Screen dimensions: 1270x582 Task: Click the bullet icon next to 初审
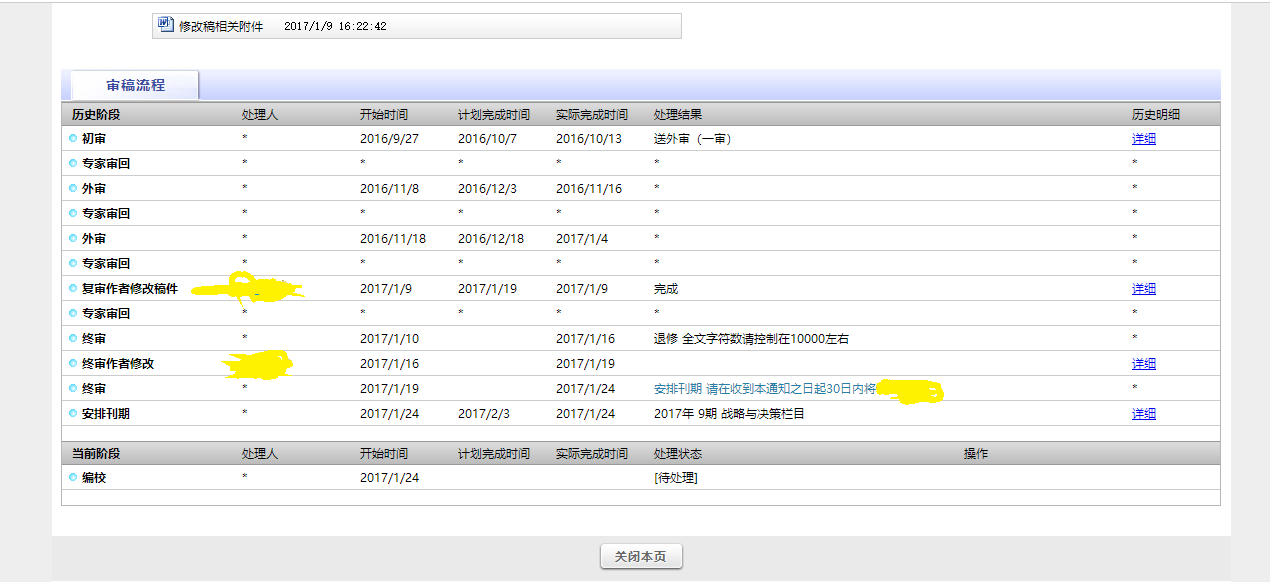tap(73, 139)
